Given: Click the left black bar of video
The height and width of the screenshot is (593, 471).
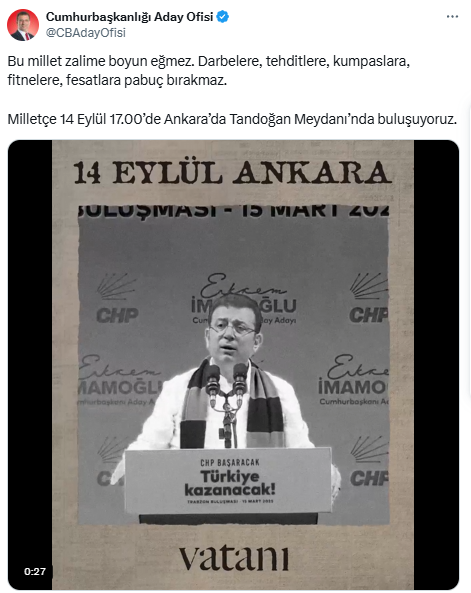Looking at the screenshot, I should tap(30, 365).
